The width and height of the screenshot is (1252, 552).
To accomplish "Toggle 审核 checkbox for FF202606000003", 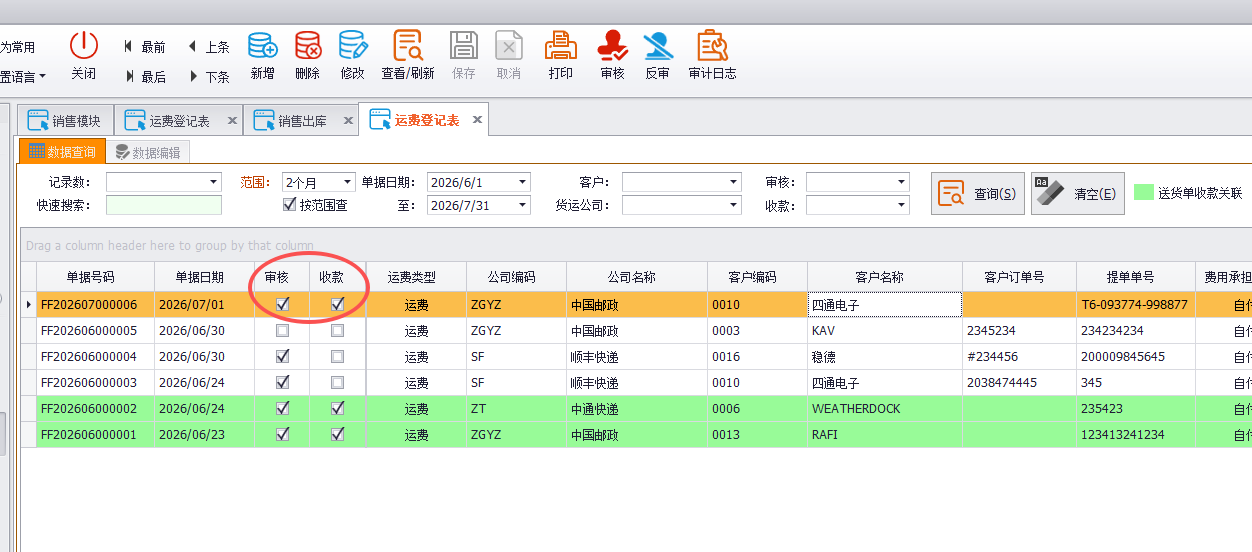I will (x=283, y=382).
